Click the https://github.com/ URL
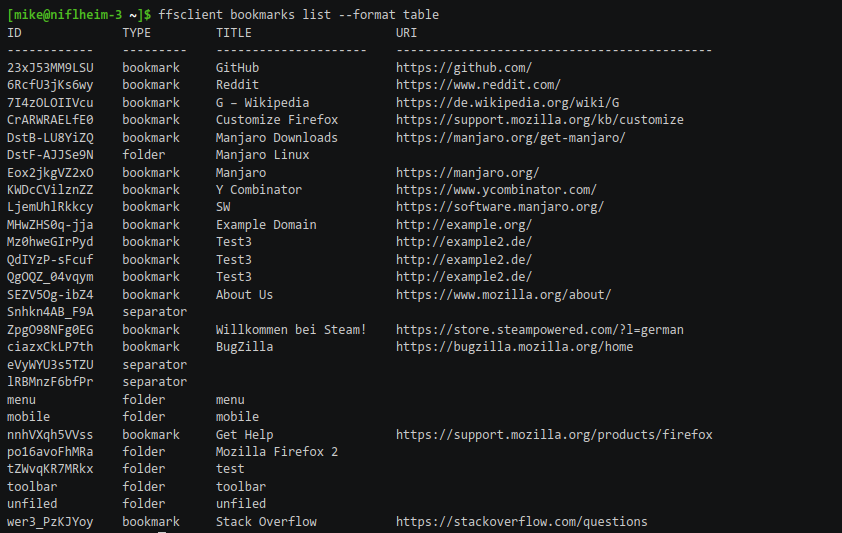This screenshot has height=533, width=842. [464, 68]
